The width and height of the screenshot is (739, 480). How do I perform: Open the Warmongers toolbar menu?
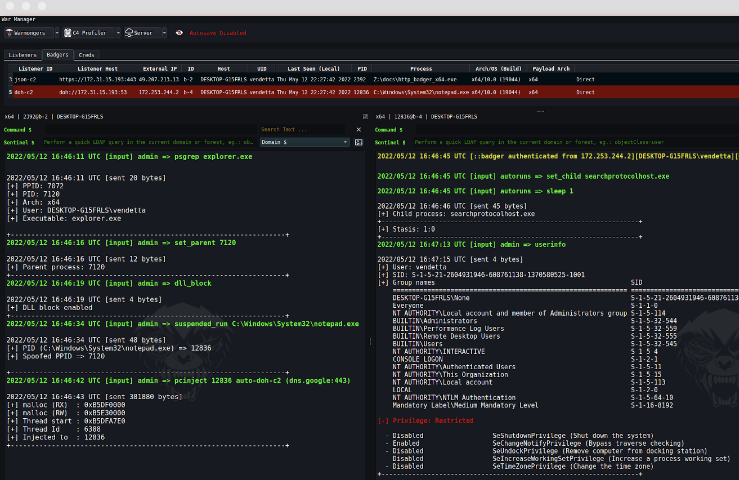28,33
